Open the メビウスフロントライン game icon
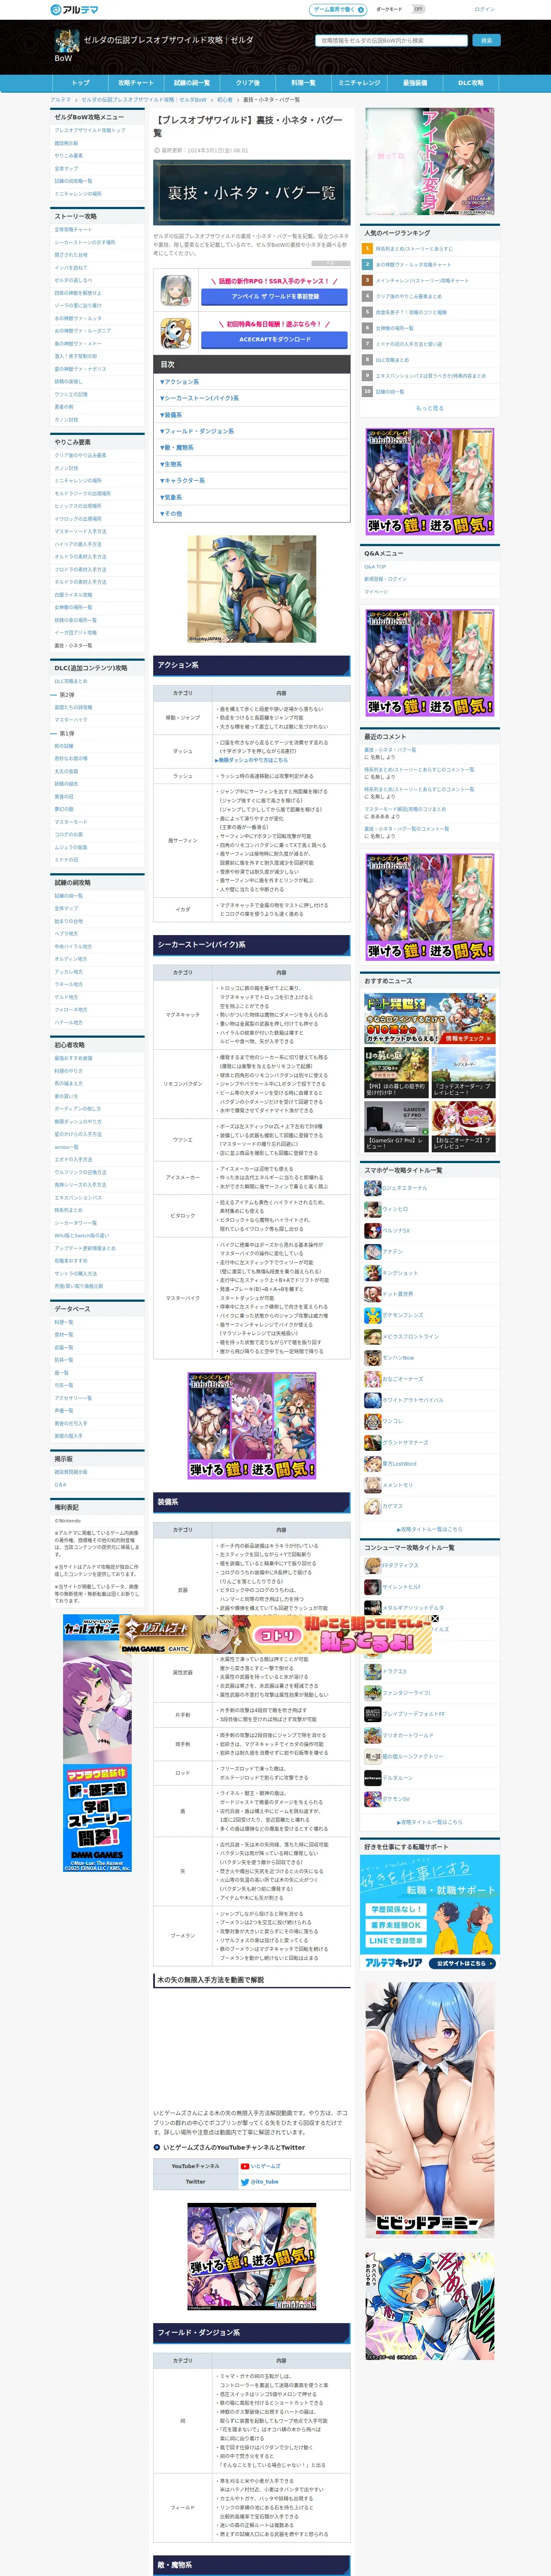This screenshot has width=551, height=2576. (372, 1336)
